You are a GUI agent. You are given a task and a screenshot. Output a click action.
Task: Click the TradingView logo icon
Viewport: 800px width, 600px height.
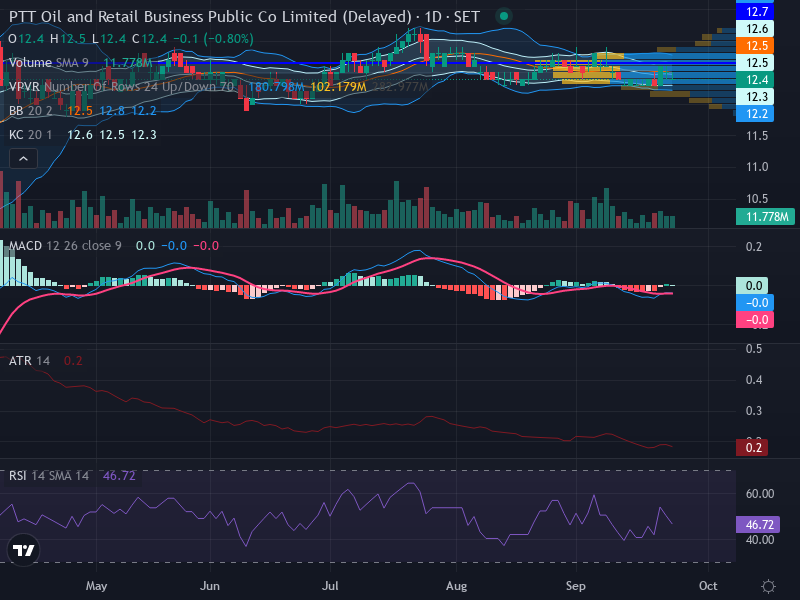pyautogui.click(x=23, y=550)
